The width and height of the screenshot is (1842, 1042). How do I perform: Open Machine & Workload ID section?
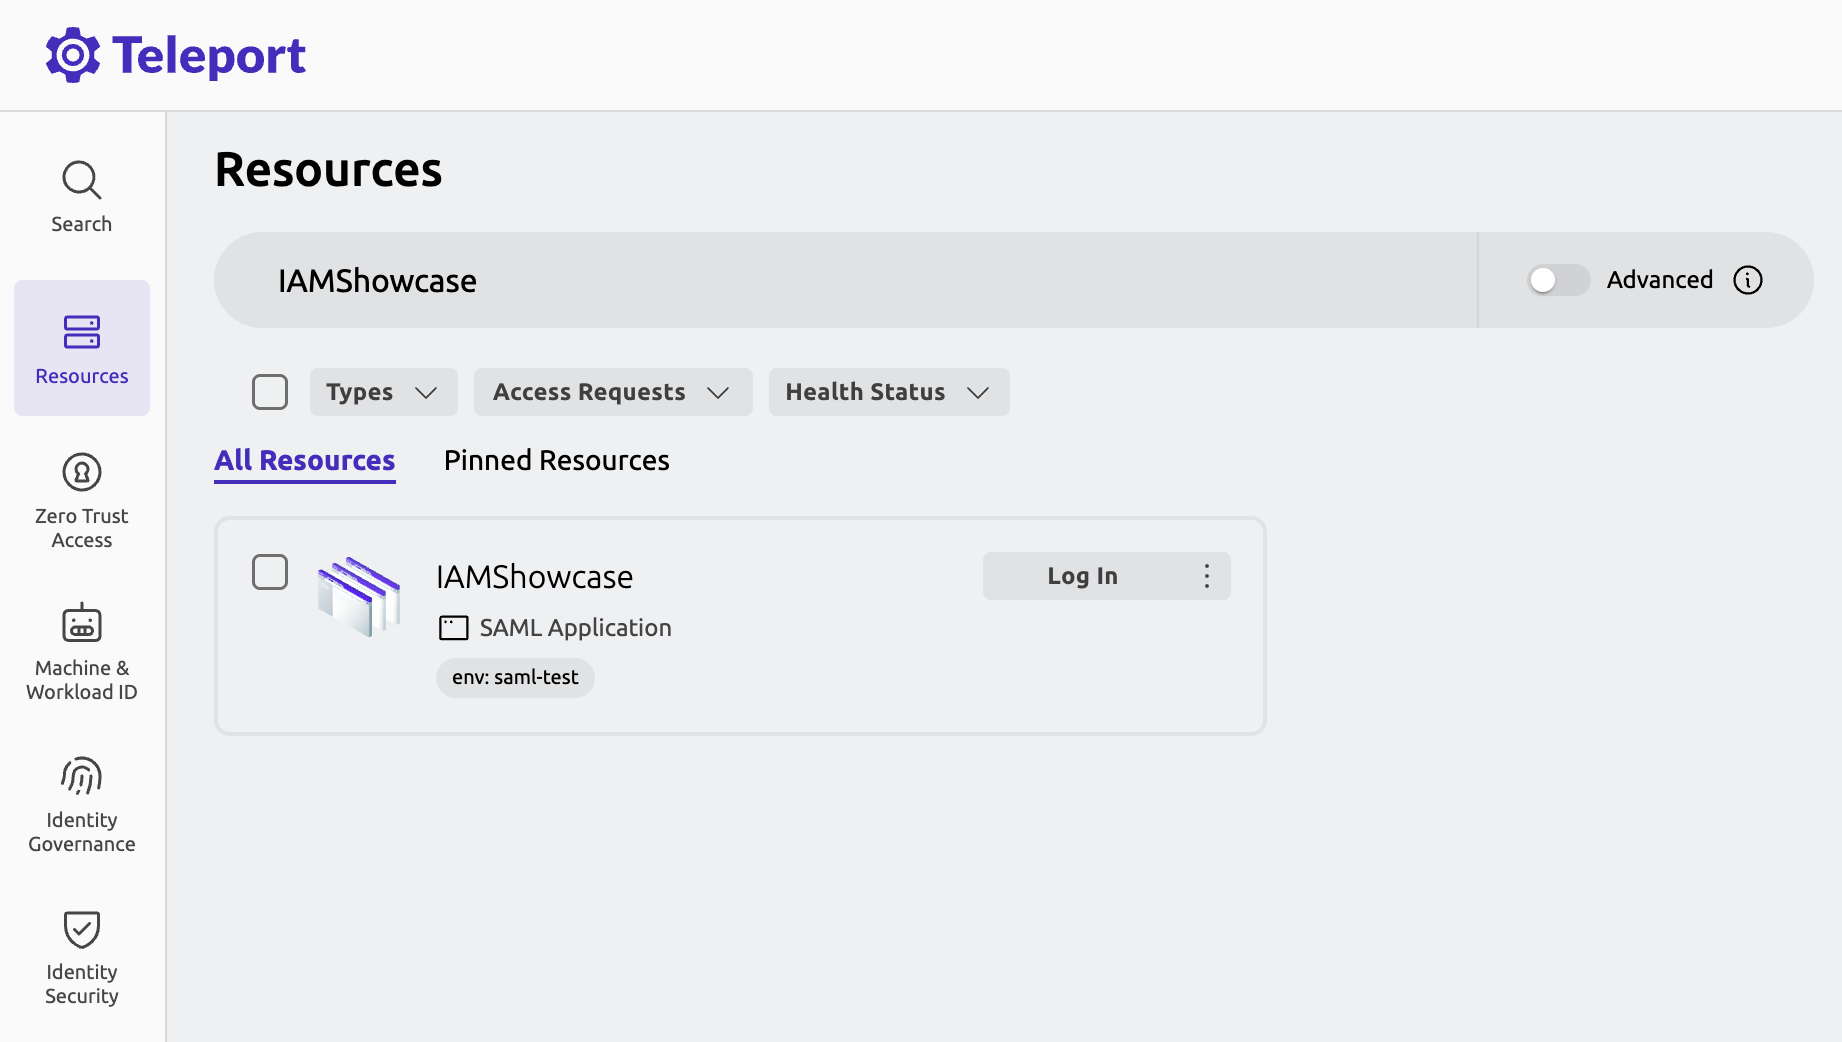(x=81, y=650)
